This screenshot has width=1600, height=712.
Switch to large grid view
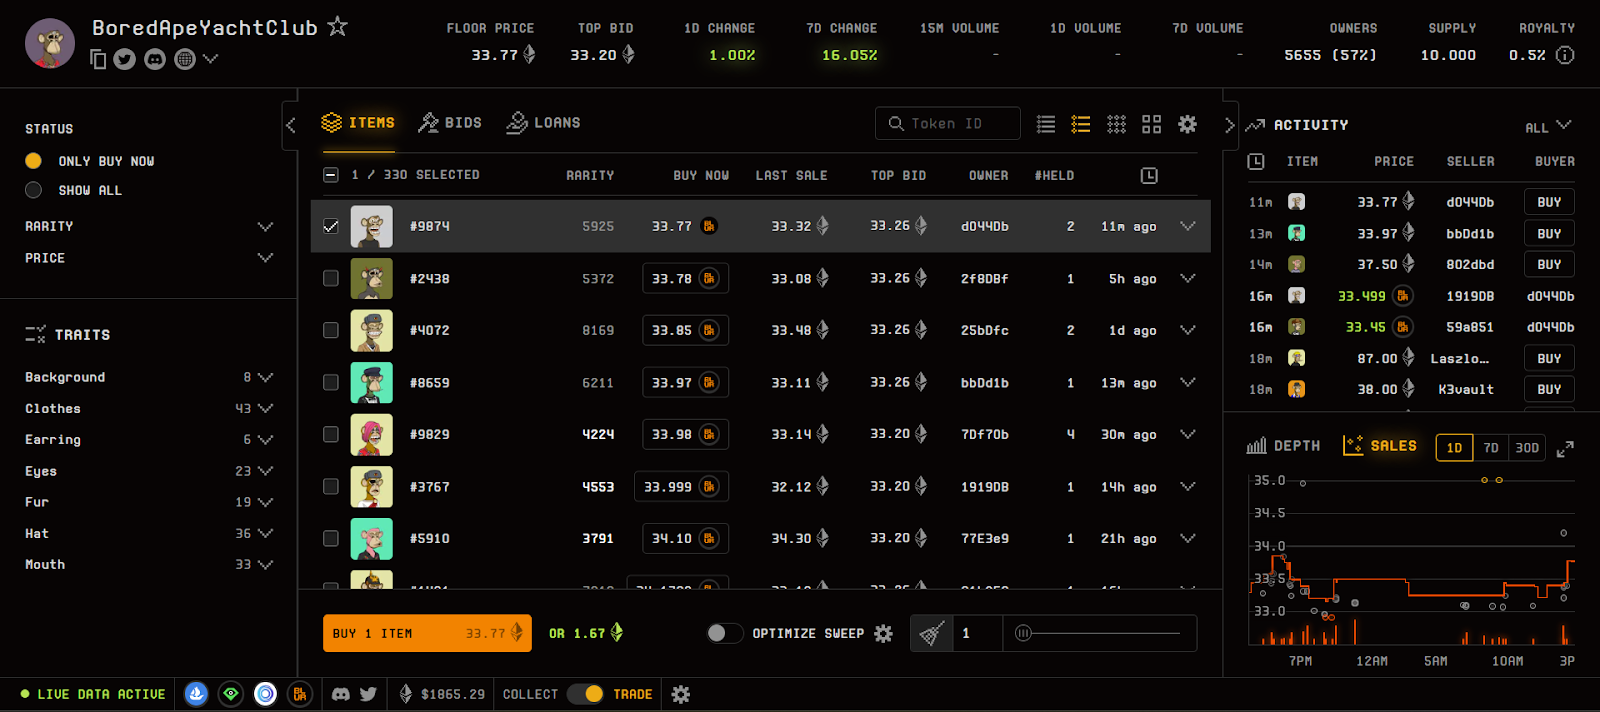click(1152, 124)
